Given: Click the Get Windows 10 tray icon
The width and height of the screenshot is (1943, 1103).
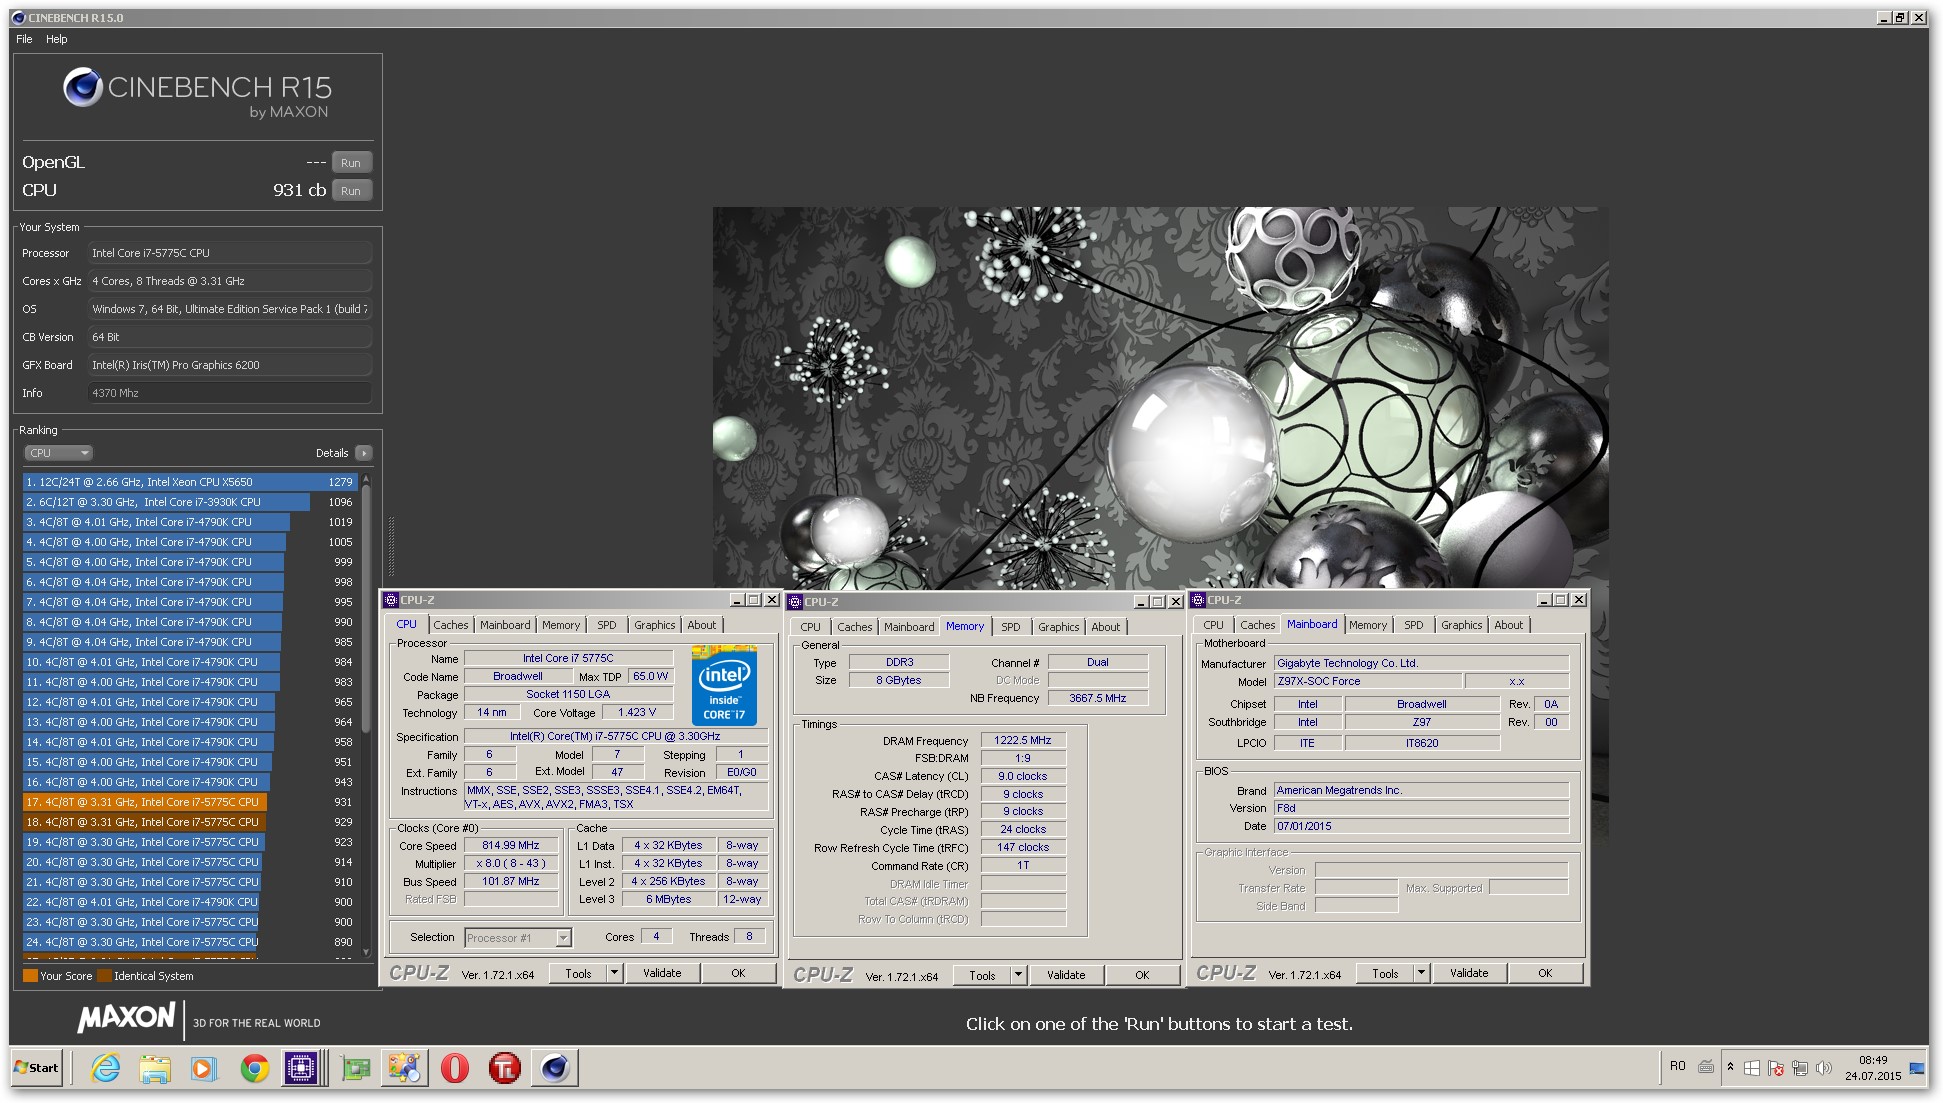Looking at the screenshot, I should pos(1752,1068).
